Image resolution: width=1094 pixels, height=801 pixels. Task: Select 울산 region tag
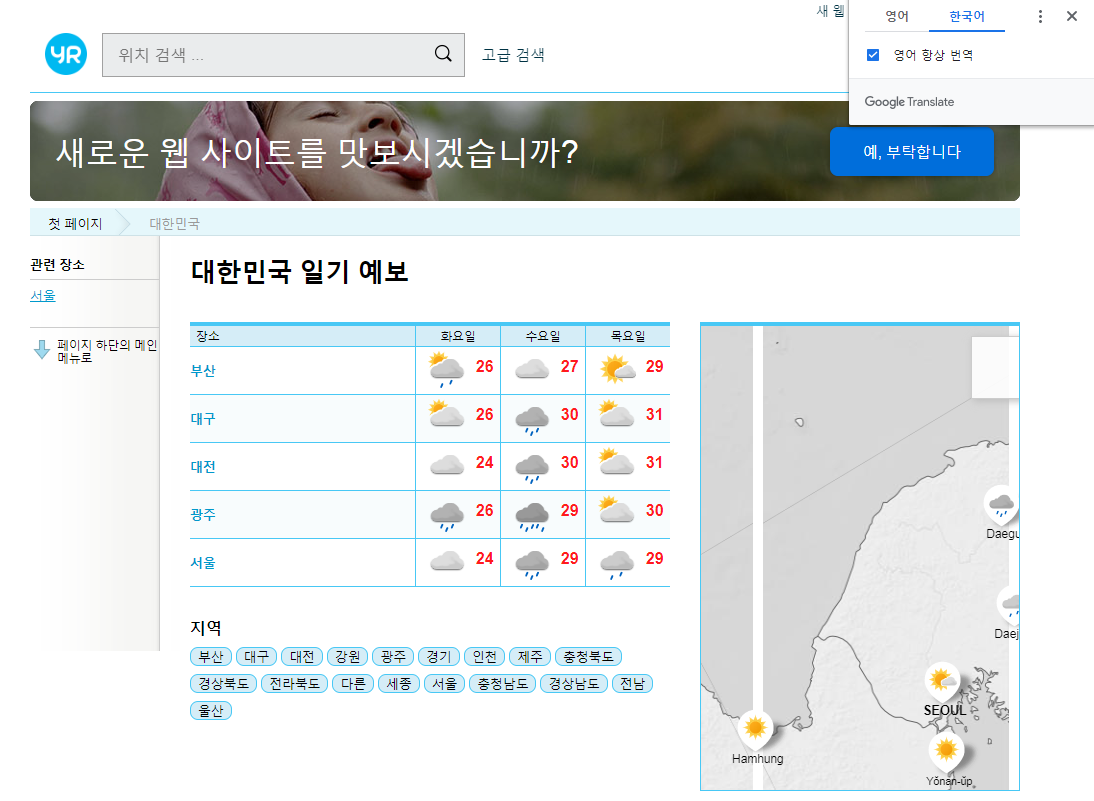[211, 711]
